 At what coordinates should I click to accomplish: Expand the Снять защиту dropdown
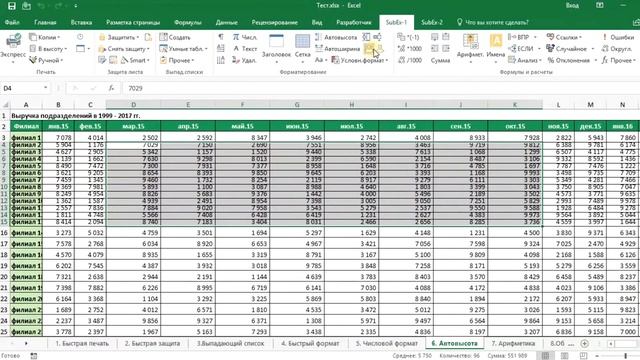coord(124,49)
